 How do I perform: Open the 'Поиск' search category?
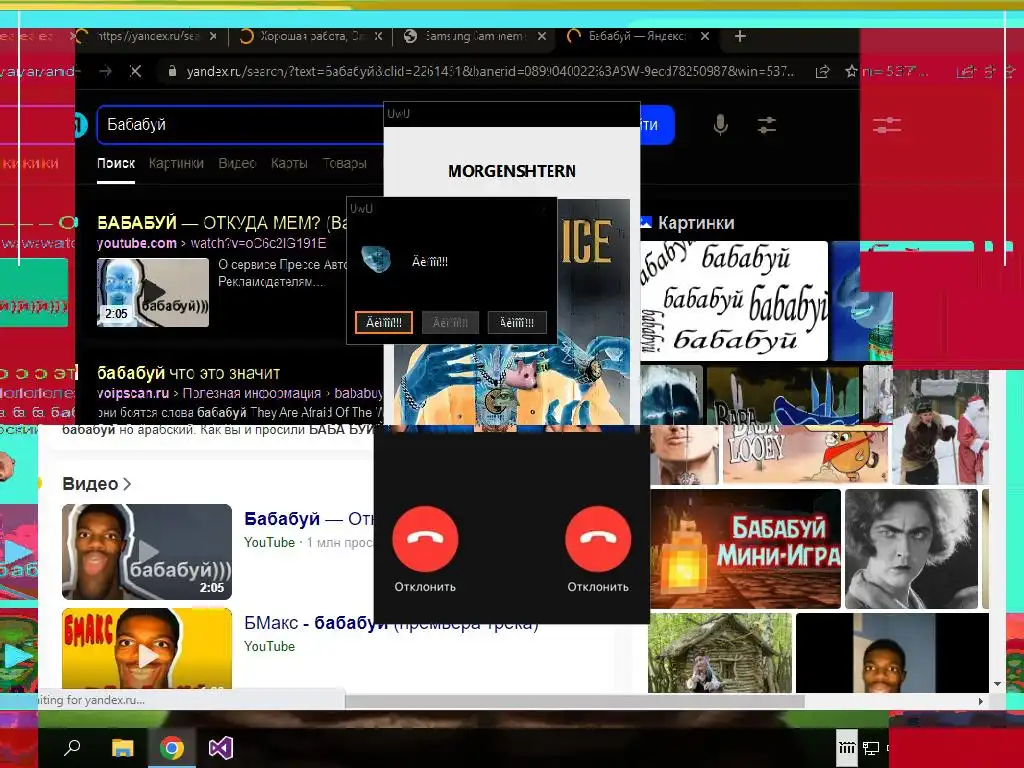116,163
